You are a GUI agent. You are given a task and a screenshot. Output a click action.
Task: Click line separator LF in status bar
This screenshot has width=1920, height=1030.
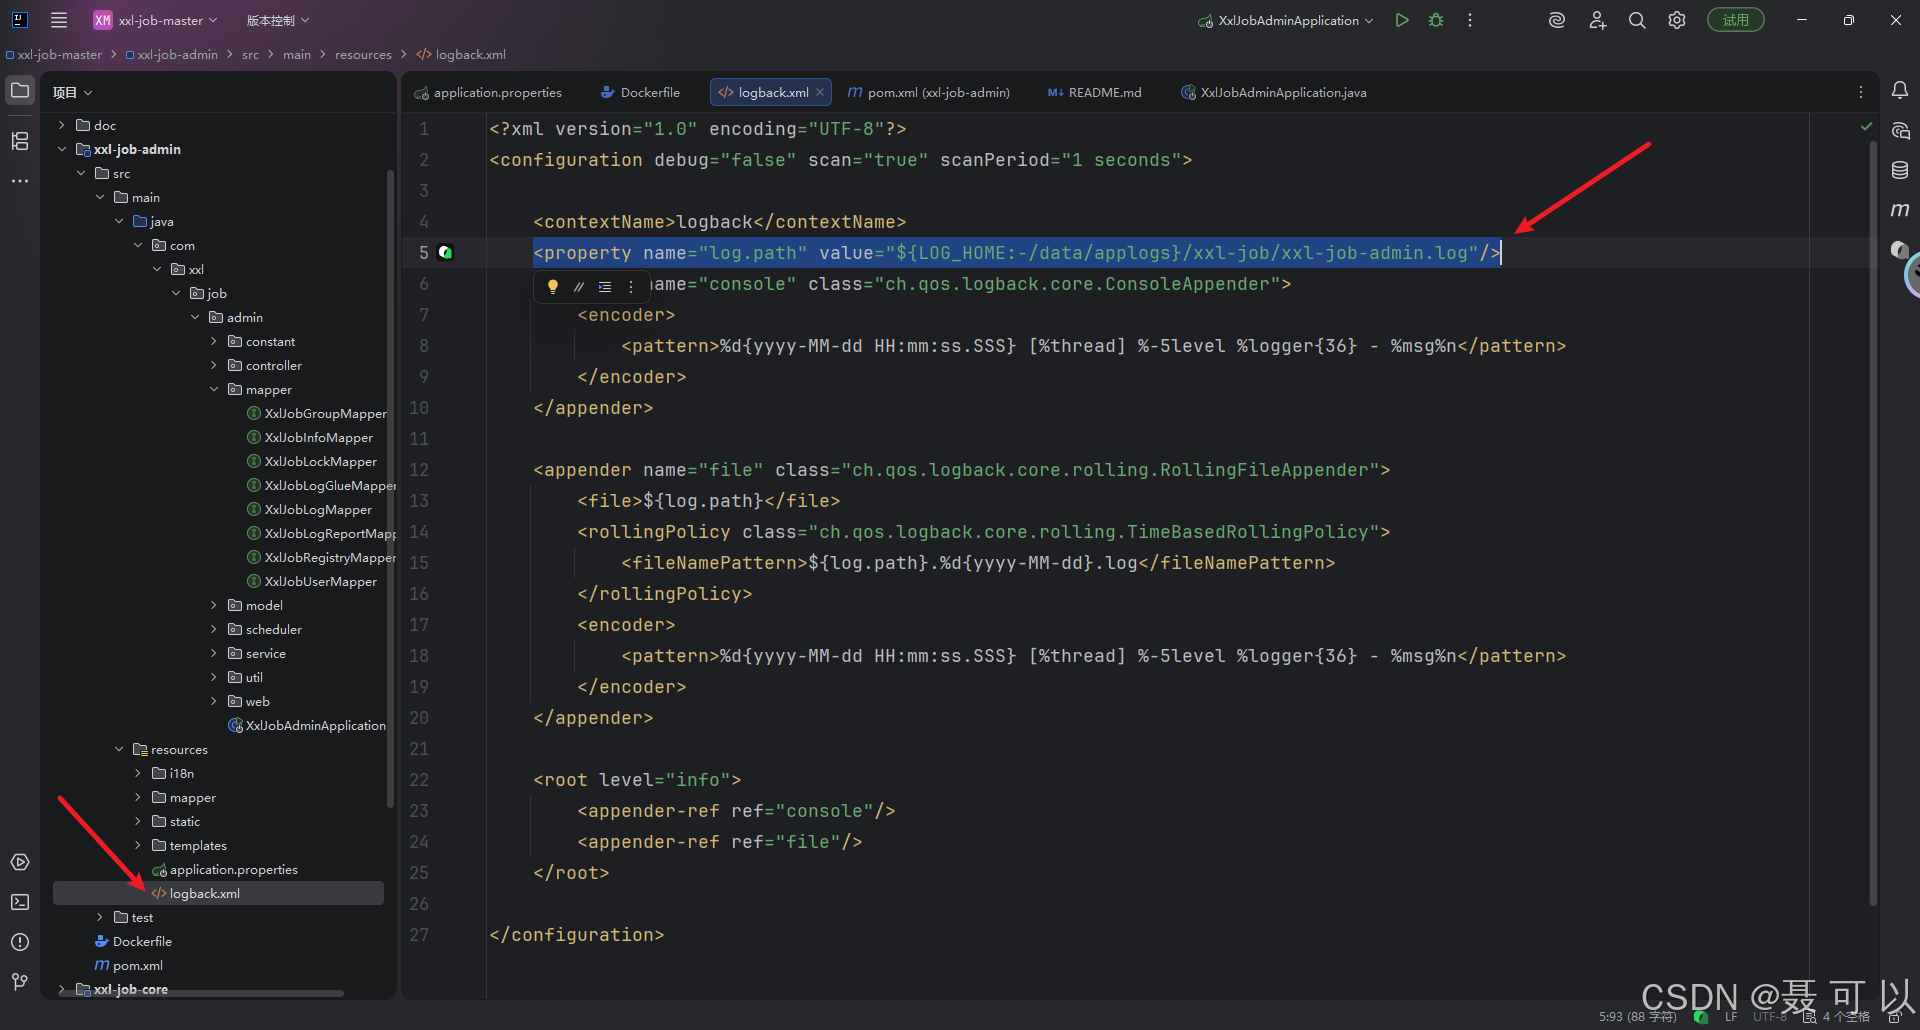tap(1731, 1017)
